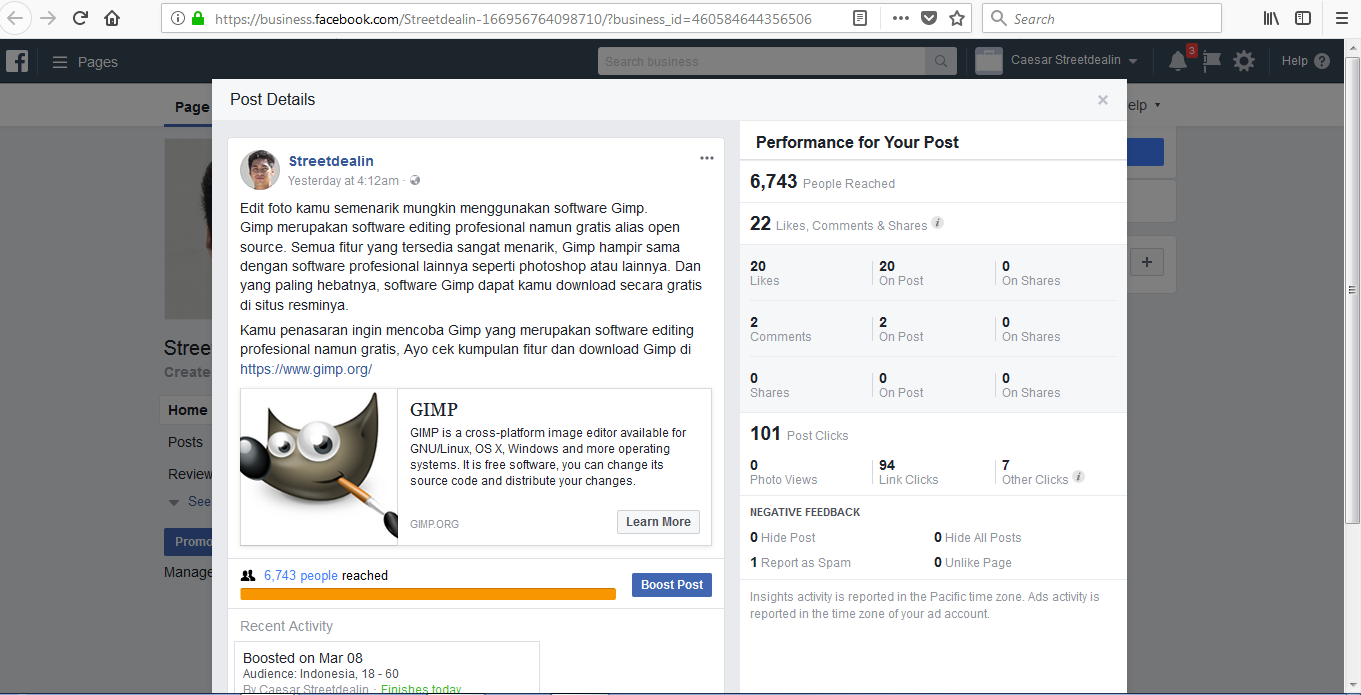Open business settings gear icon
This screenshot has width=1361, height=695.
[1244, 61]
